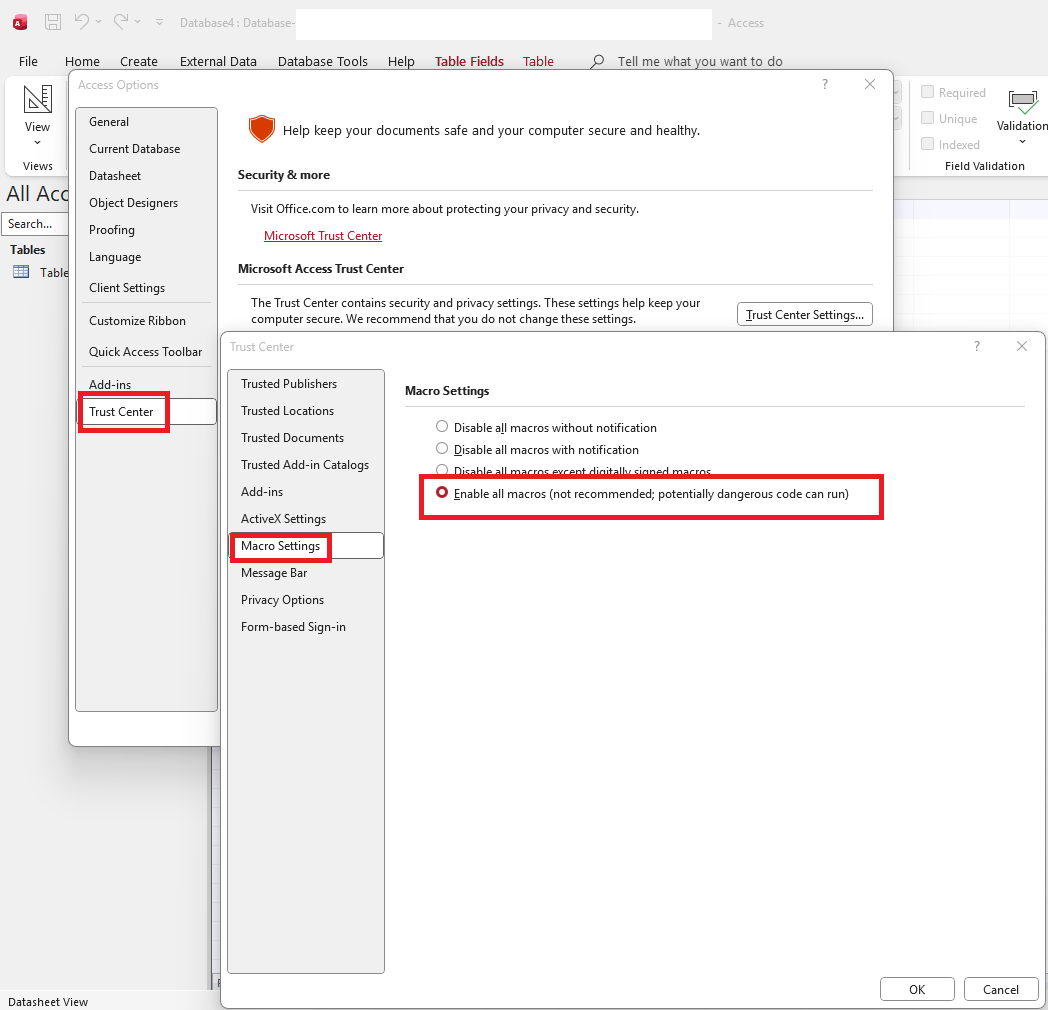Open Trusted Add-in Catalogs section
Image resolution: width=1048 pixels, height=1010 pixels.
(x=305, y=465)
